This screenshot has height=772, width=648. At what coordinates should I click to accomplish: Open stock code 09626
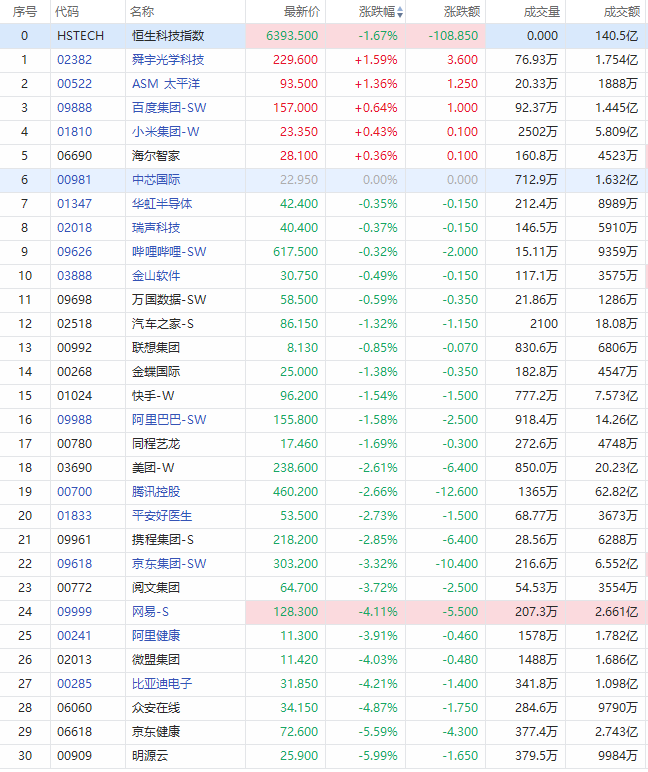pyautogui.click(x=74, y=252)
